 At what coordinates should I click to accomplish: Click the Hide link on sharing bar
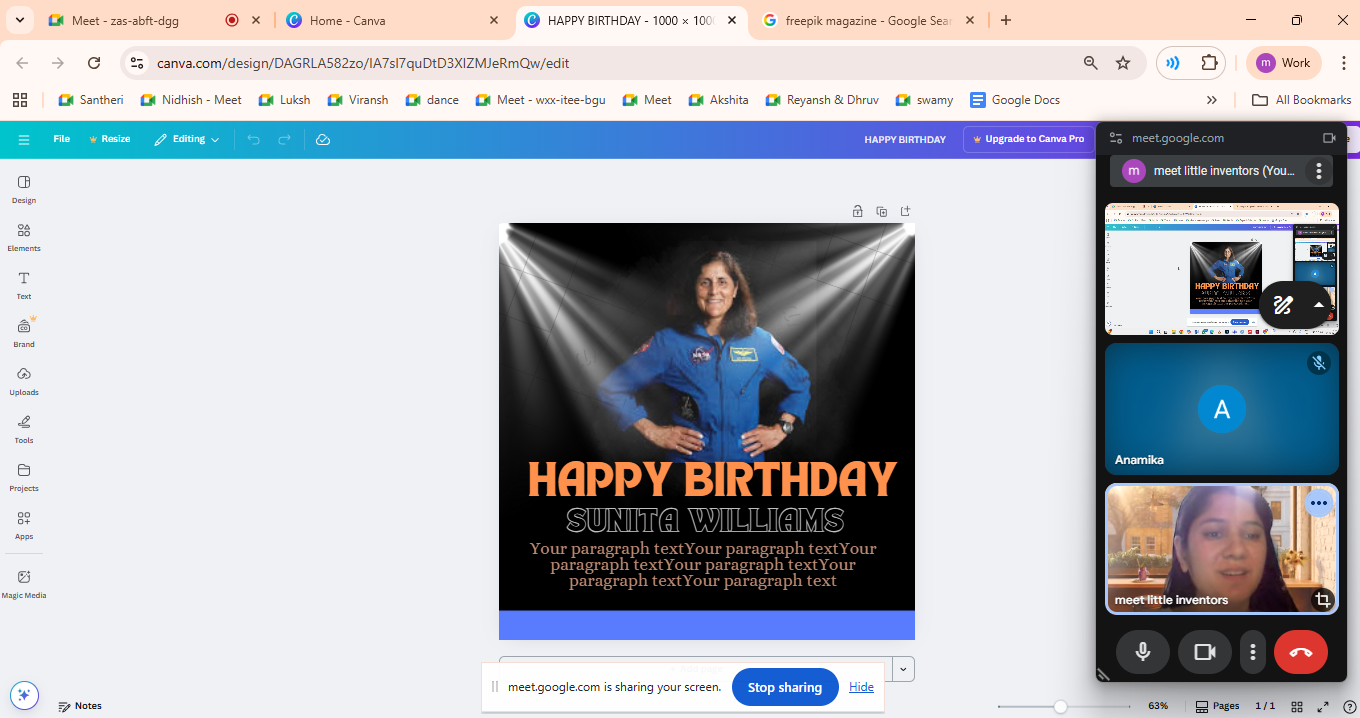[861, 687]
